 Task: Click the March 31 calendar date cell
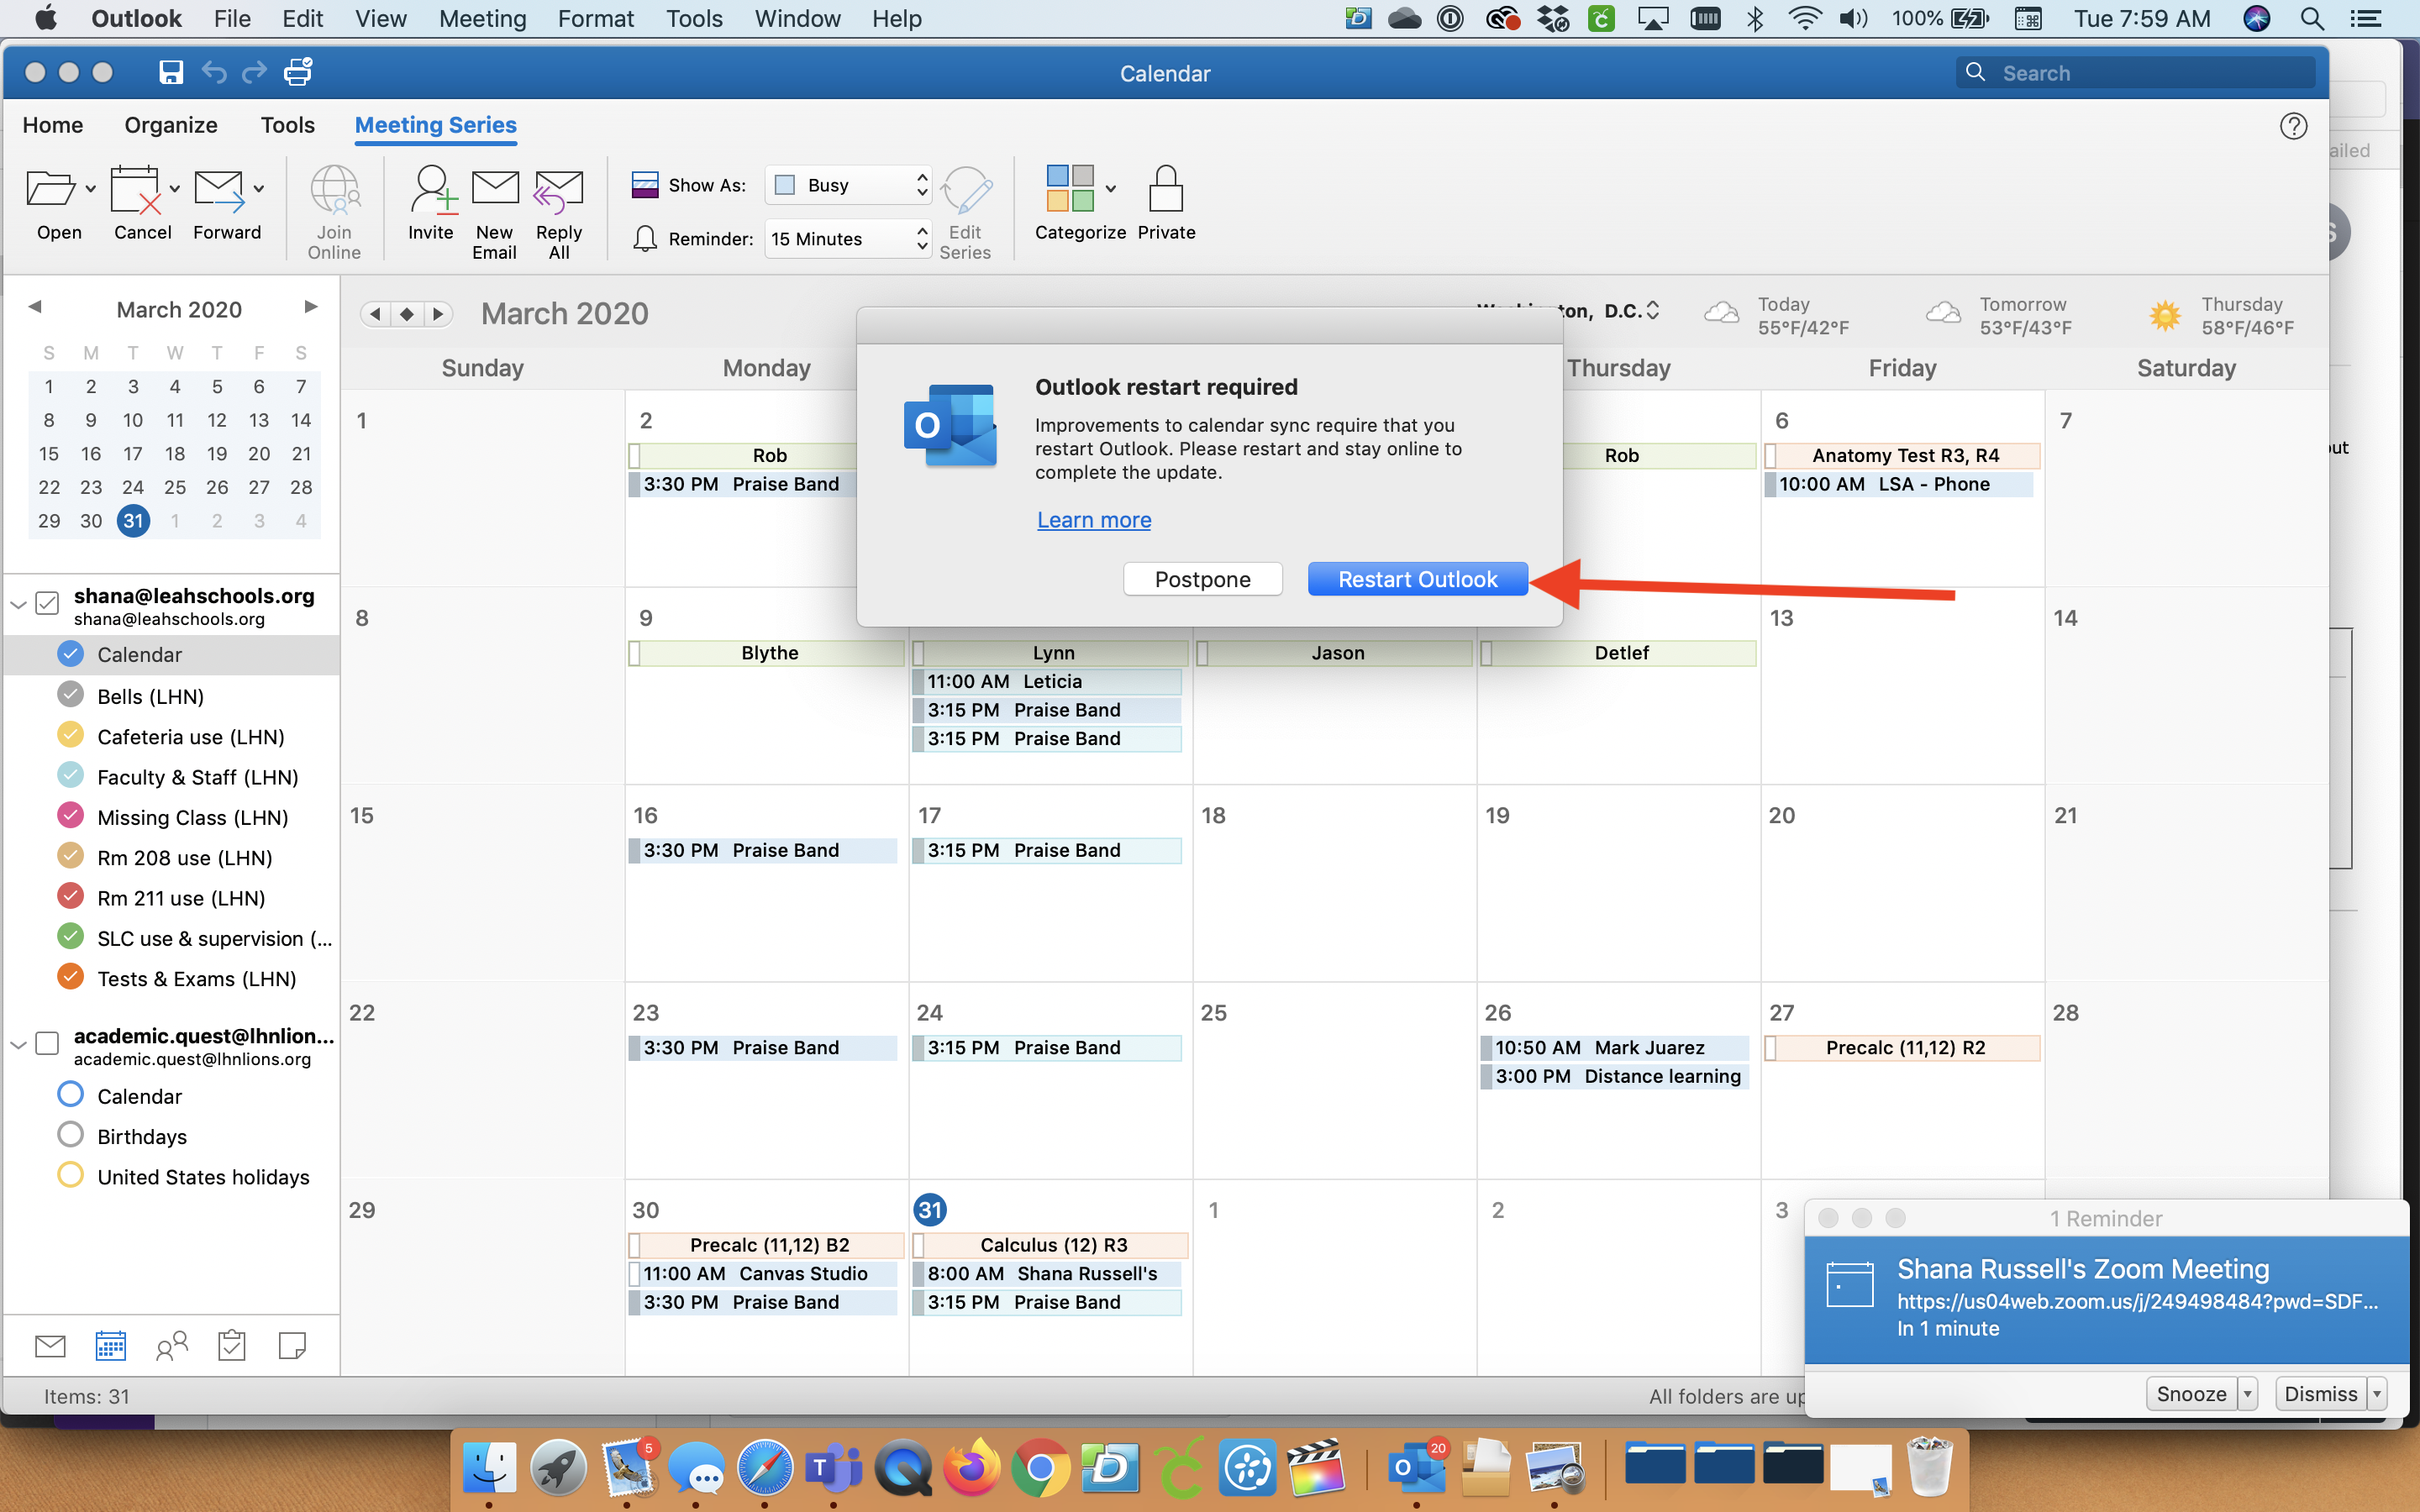[x=929, y=1207]
